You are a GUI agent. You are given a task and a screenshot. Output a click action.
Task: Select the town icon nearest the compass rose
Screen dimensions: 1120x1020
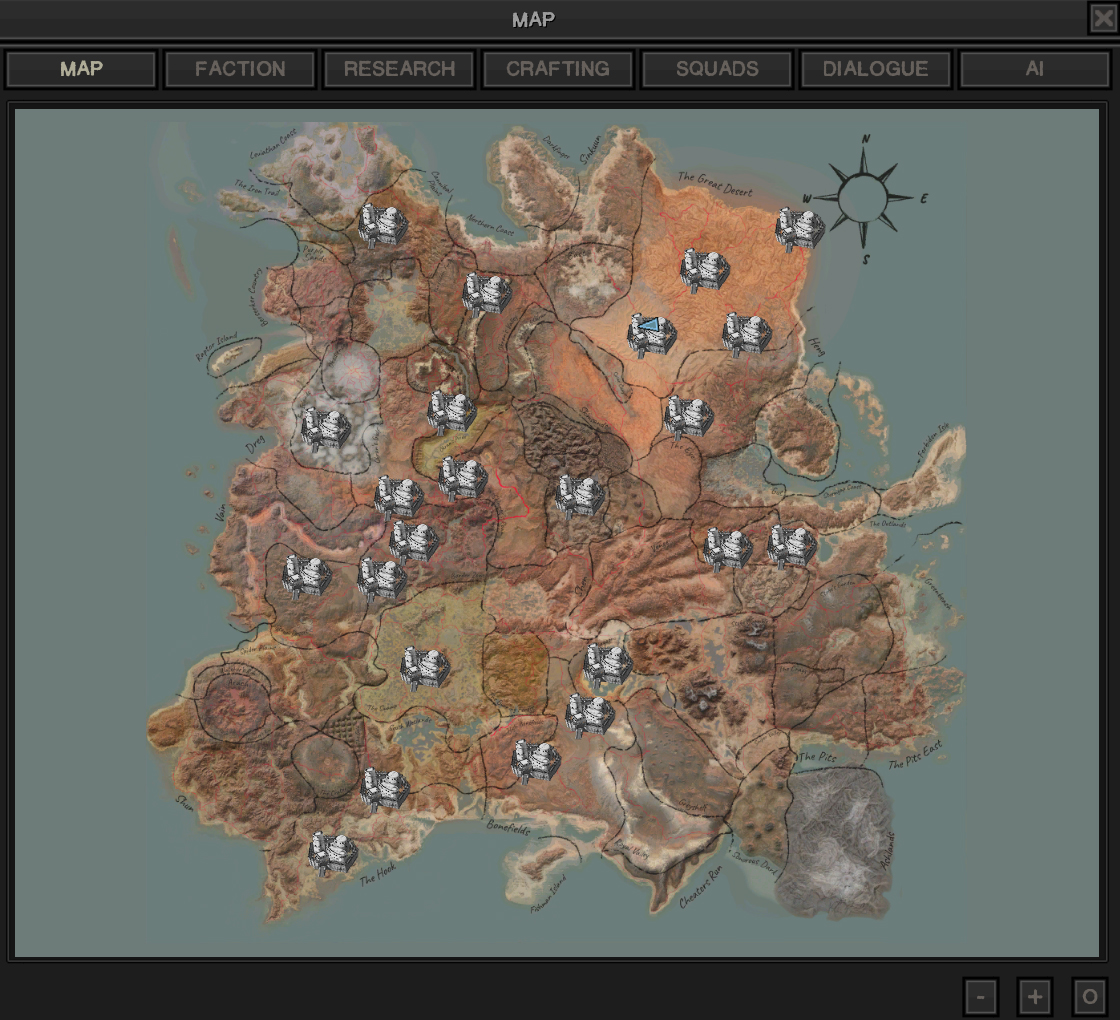[800, 228]
